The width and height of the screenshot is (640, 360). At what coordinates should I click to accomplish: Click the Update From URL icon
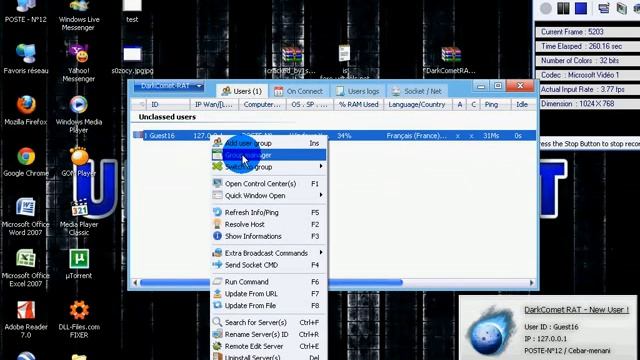[218, 293]
